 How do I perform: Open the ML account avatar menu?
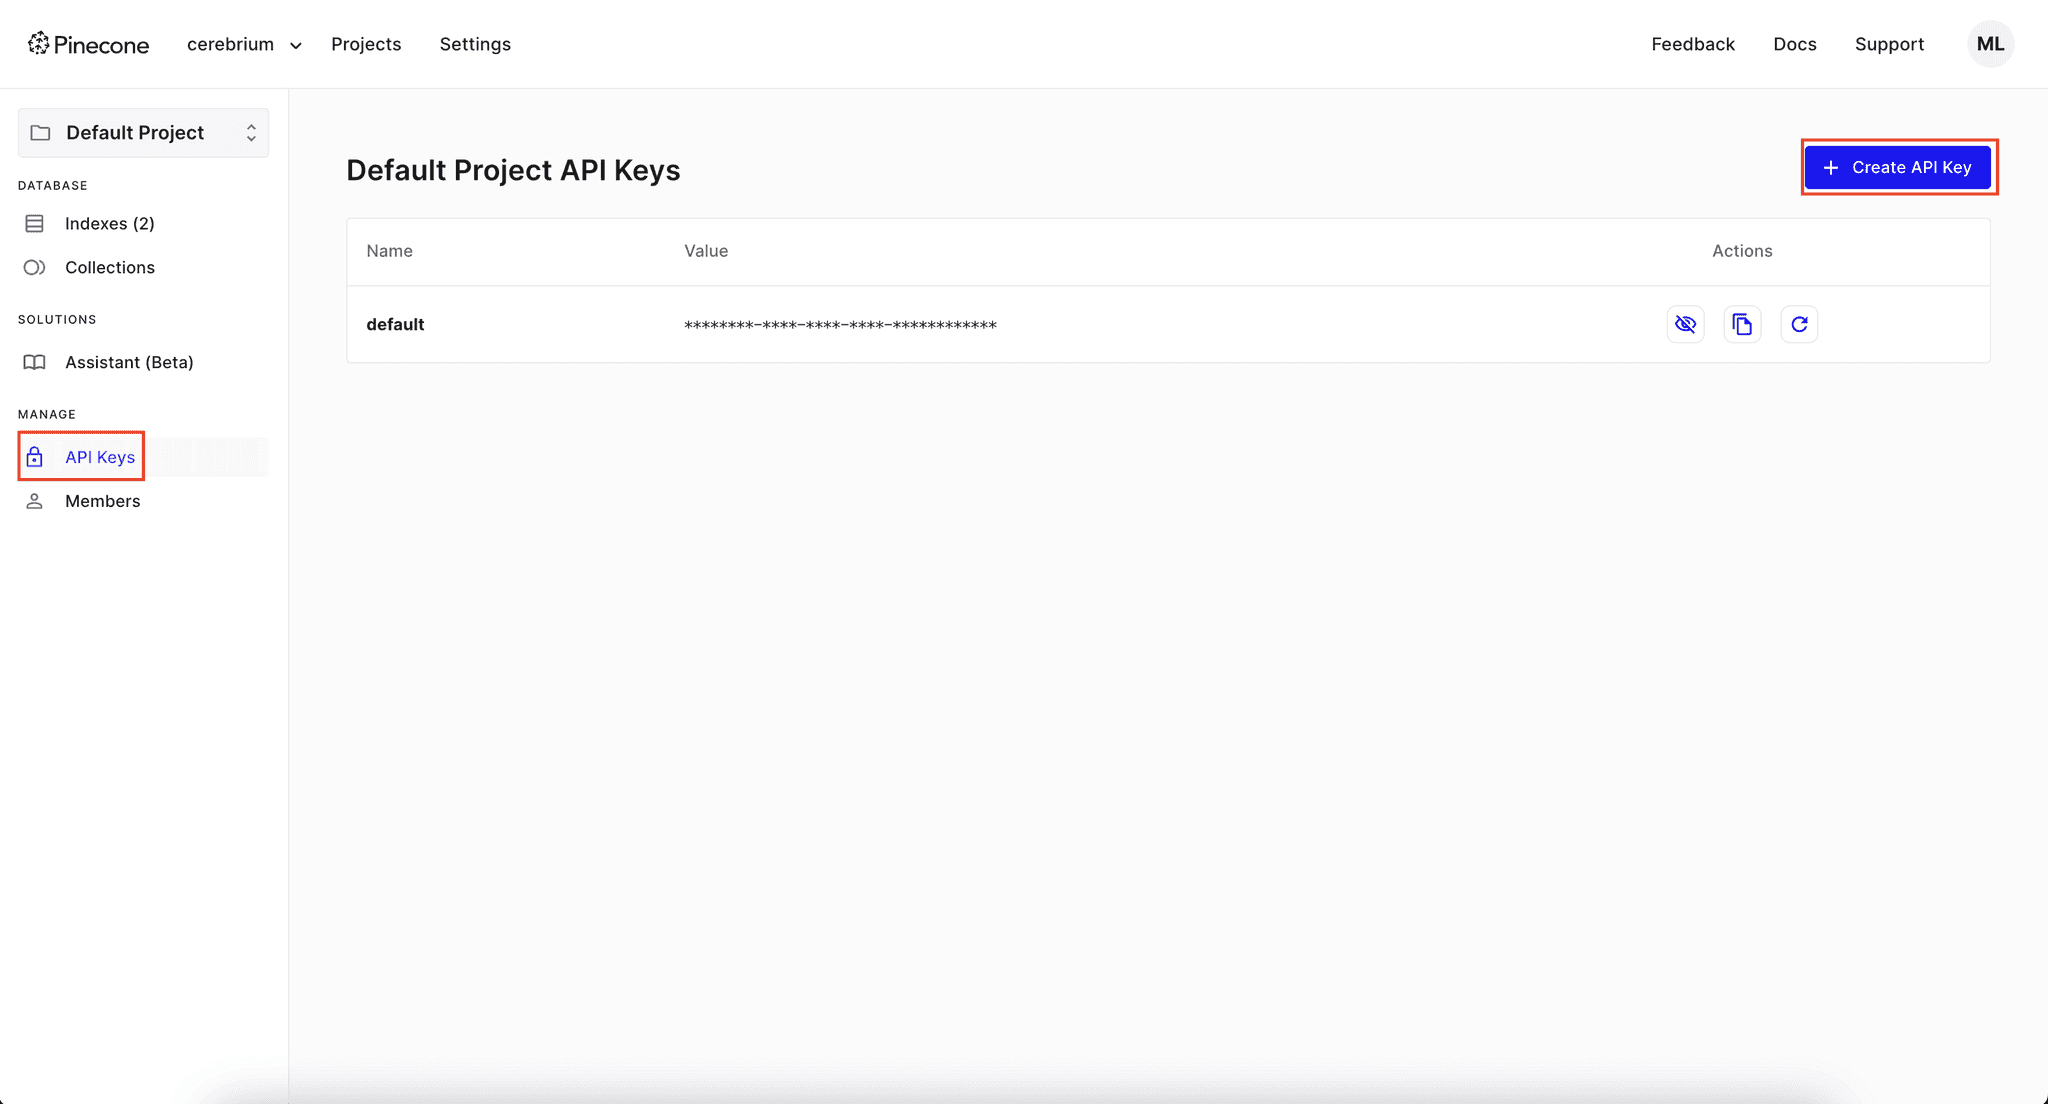[x=1990, y=44]
